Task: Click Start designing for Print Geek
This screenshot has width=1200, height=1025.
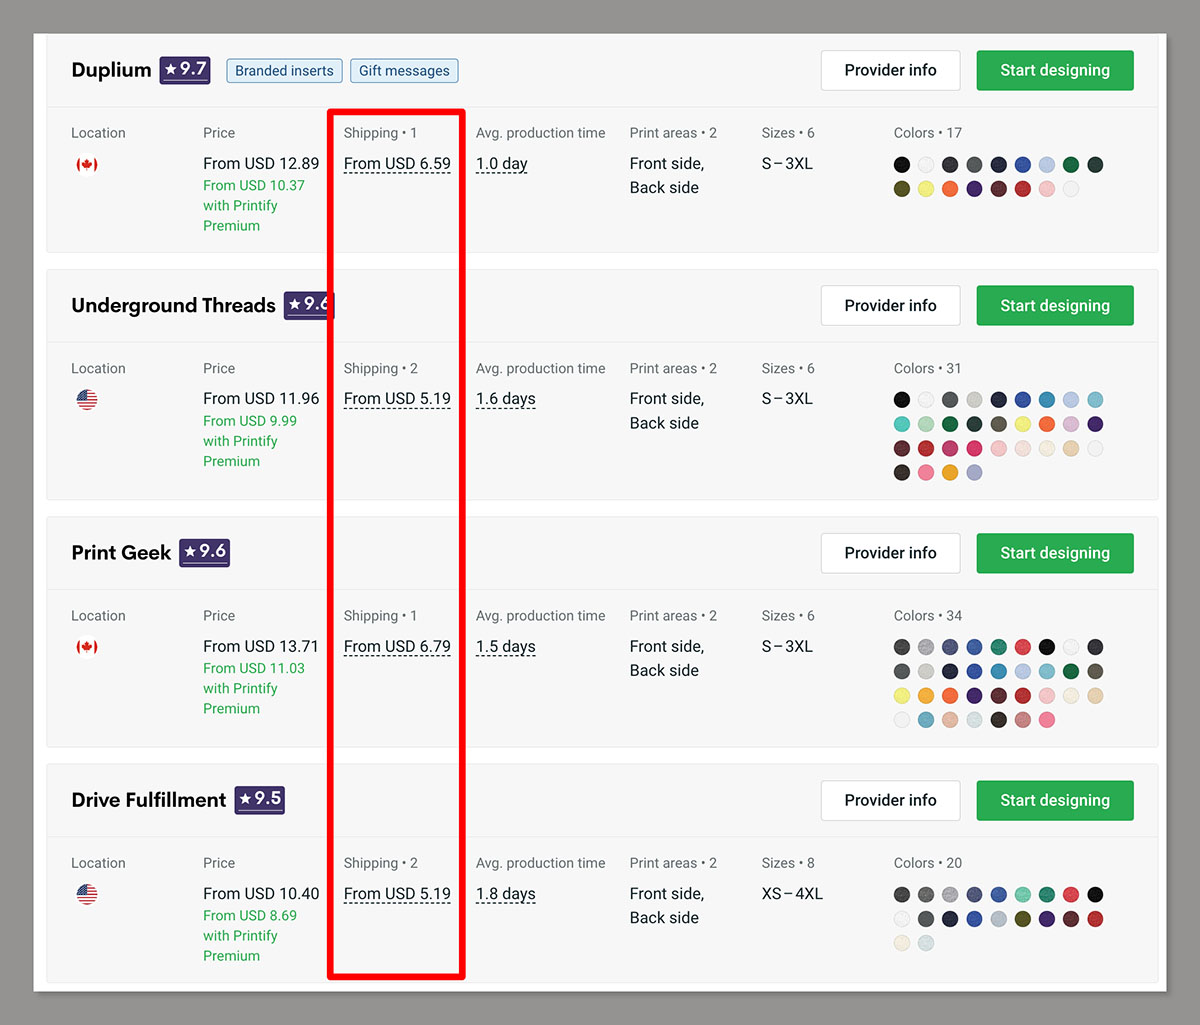Action: tap(1055, 553)
